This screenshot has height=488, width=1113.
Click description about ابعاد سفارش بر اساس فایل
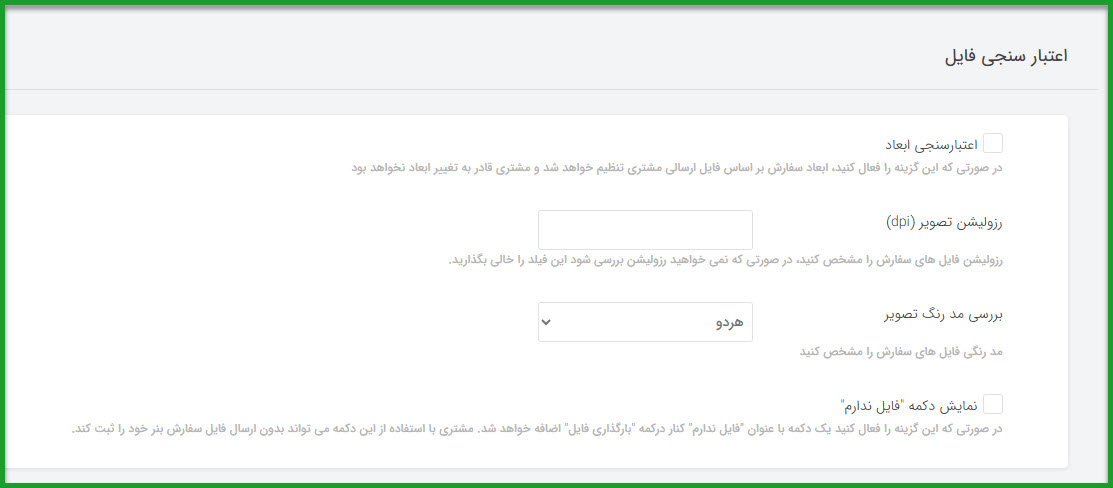pos(678,170)
